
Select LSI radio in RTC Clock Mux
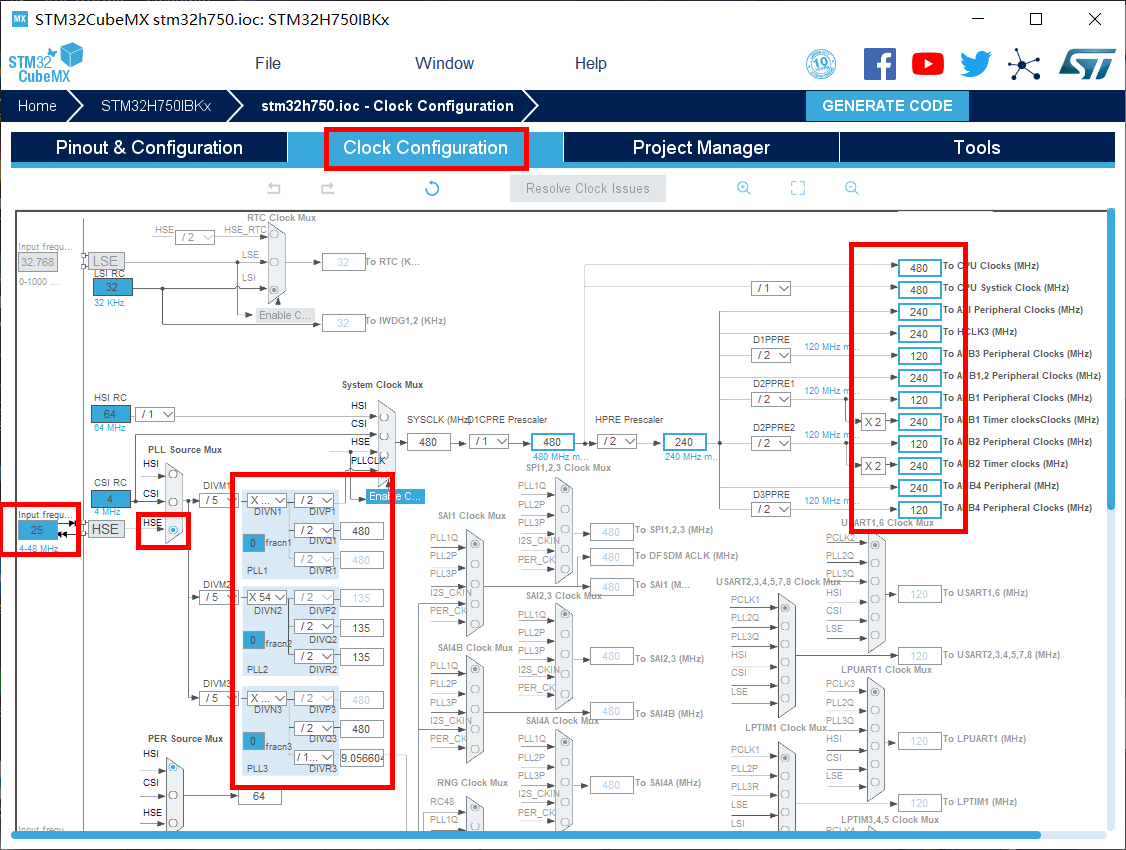(274, 290)
